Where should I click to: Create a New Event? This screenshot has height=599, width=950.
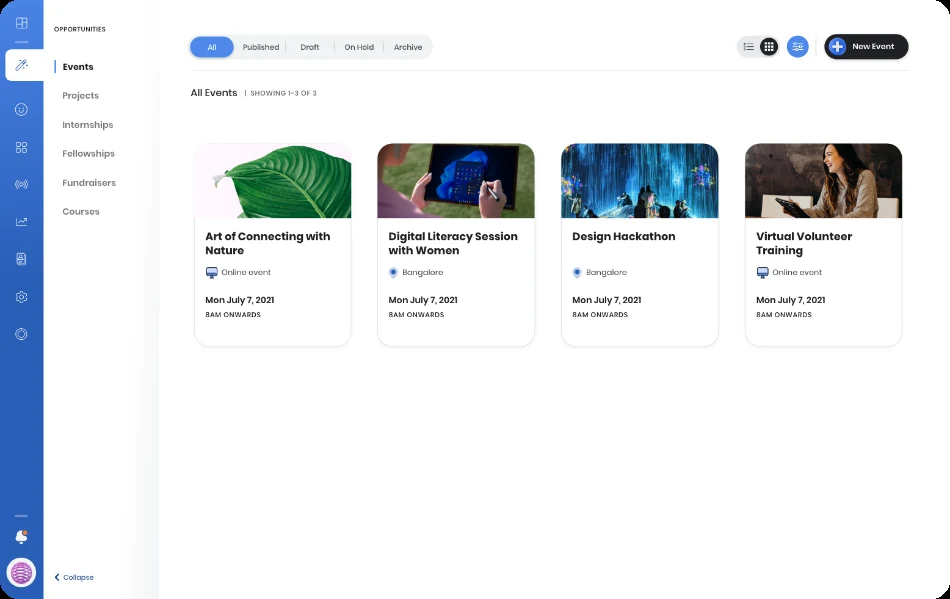[866, 47]
